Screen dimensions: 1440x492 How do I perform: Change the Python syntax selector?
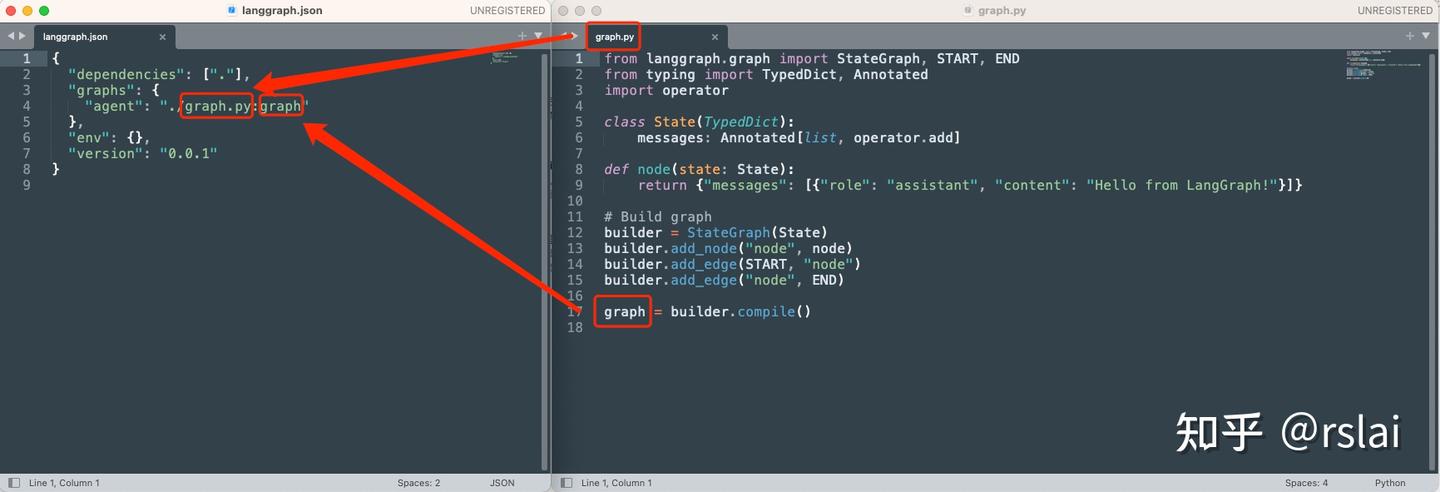click(x=1390, y=483)
